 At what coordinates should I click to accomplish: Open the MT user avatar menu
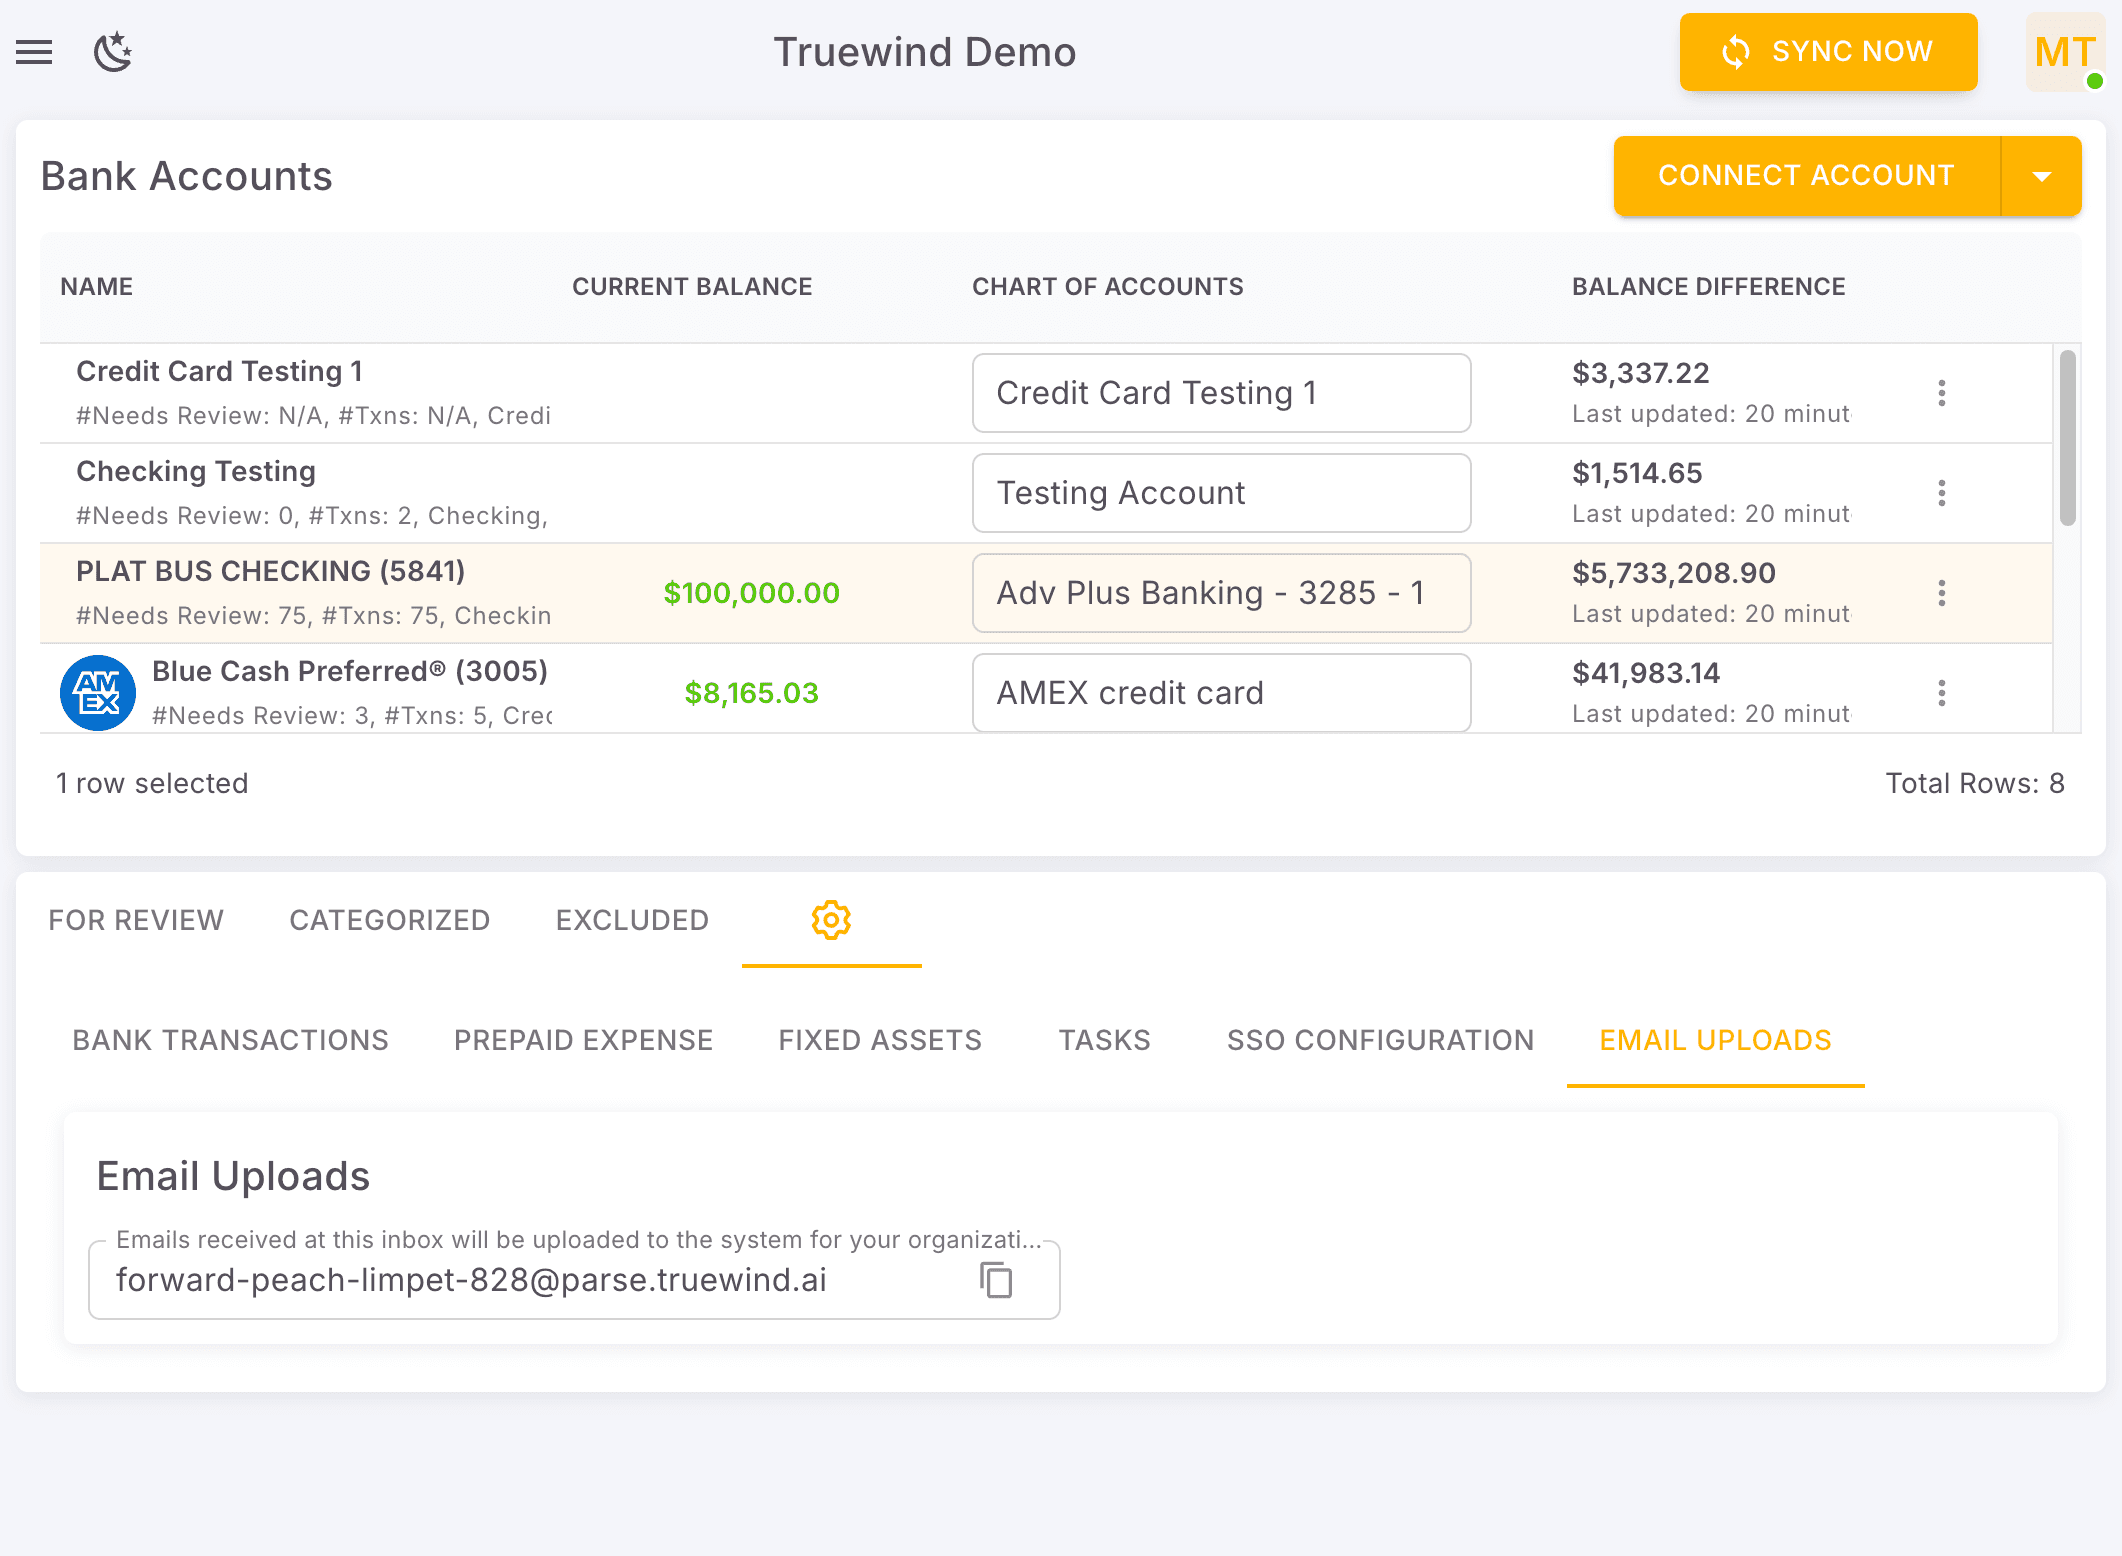click(x=2064, y=52)
